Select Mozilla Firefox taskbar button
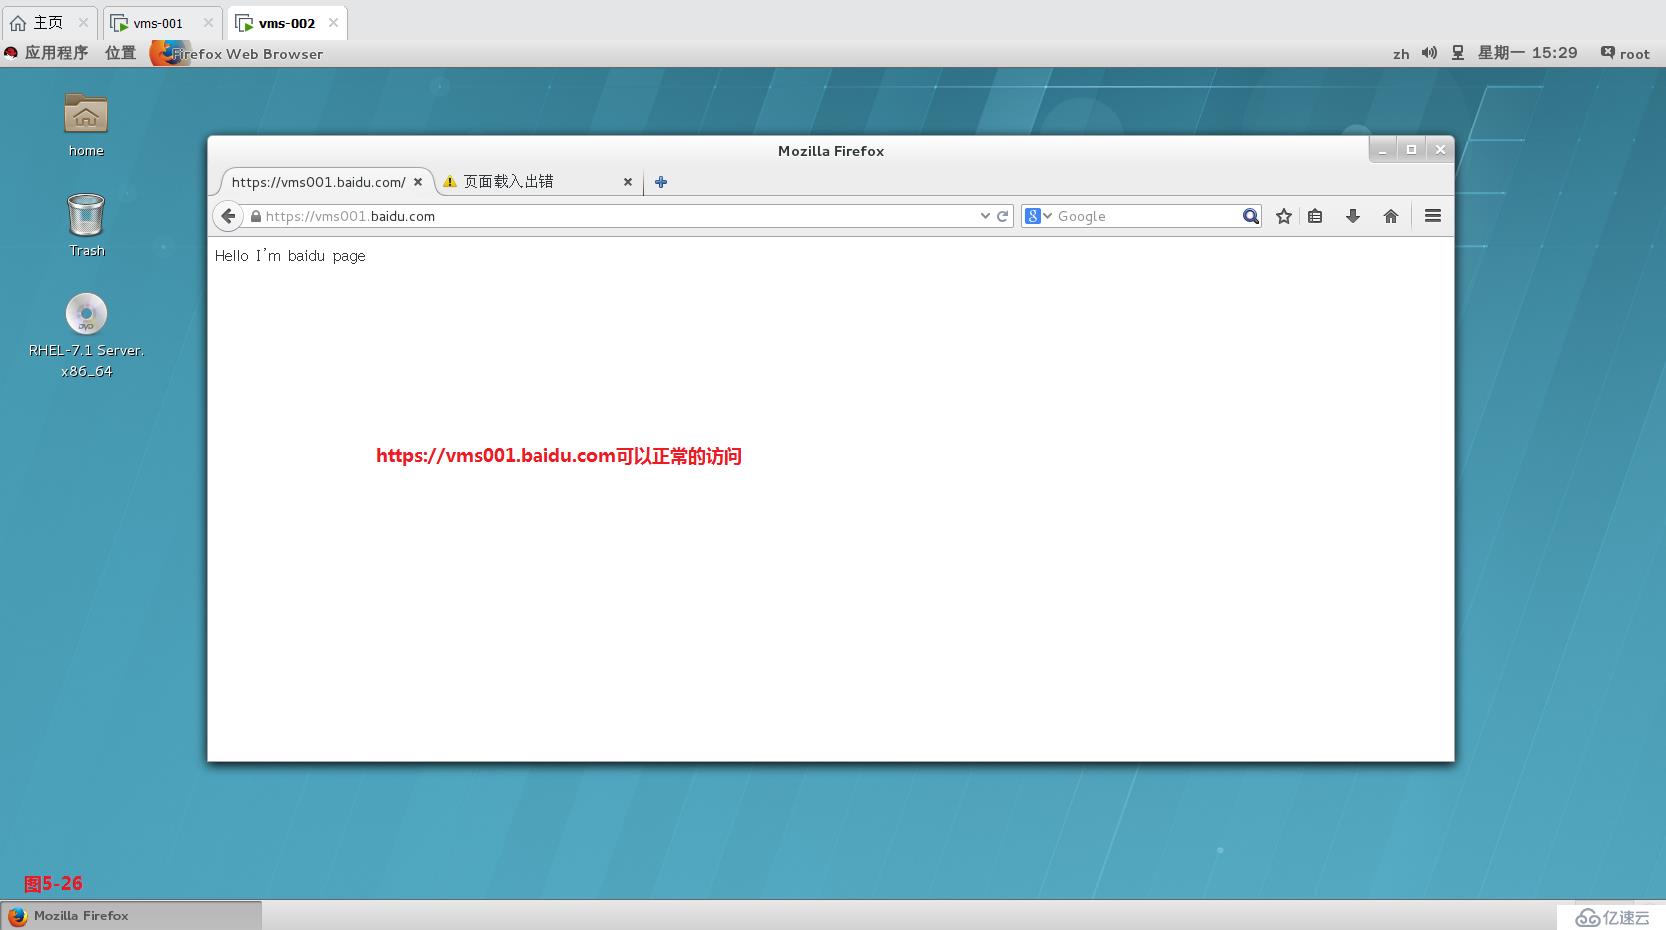 (131, 915)
